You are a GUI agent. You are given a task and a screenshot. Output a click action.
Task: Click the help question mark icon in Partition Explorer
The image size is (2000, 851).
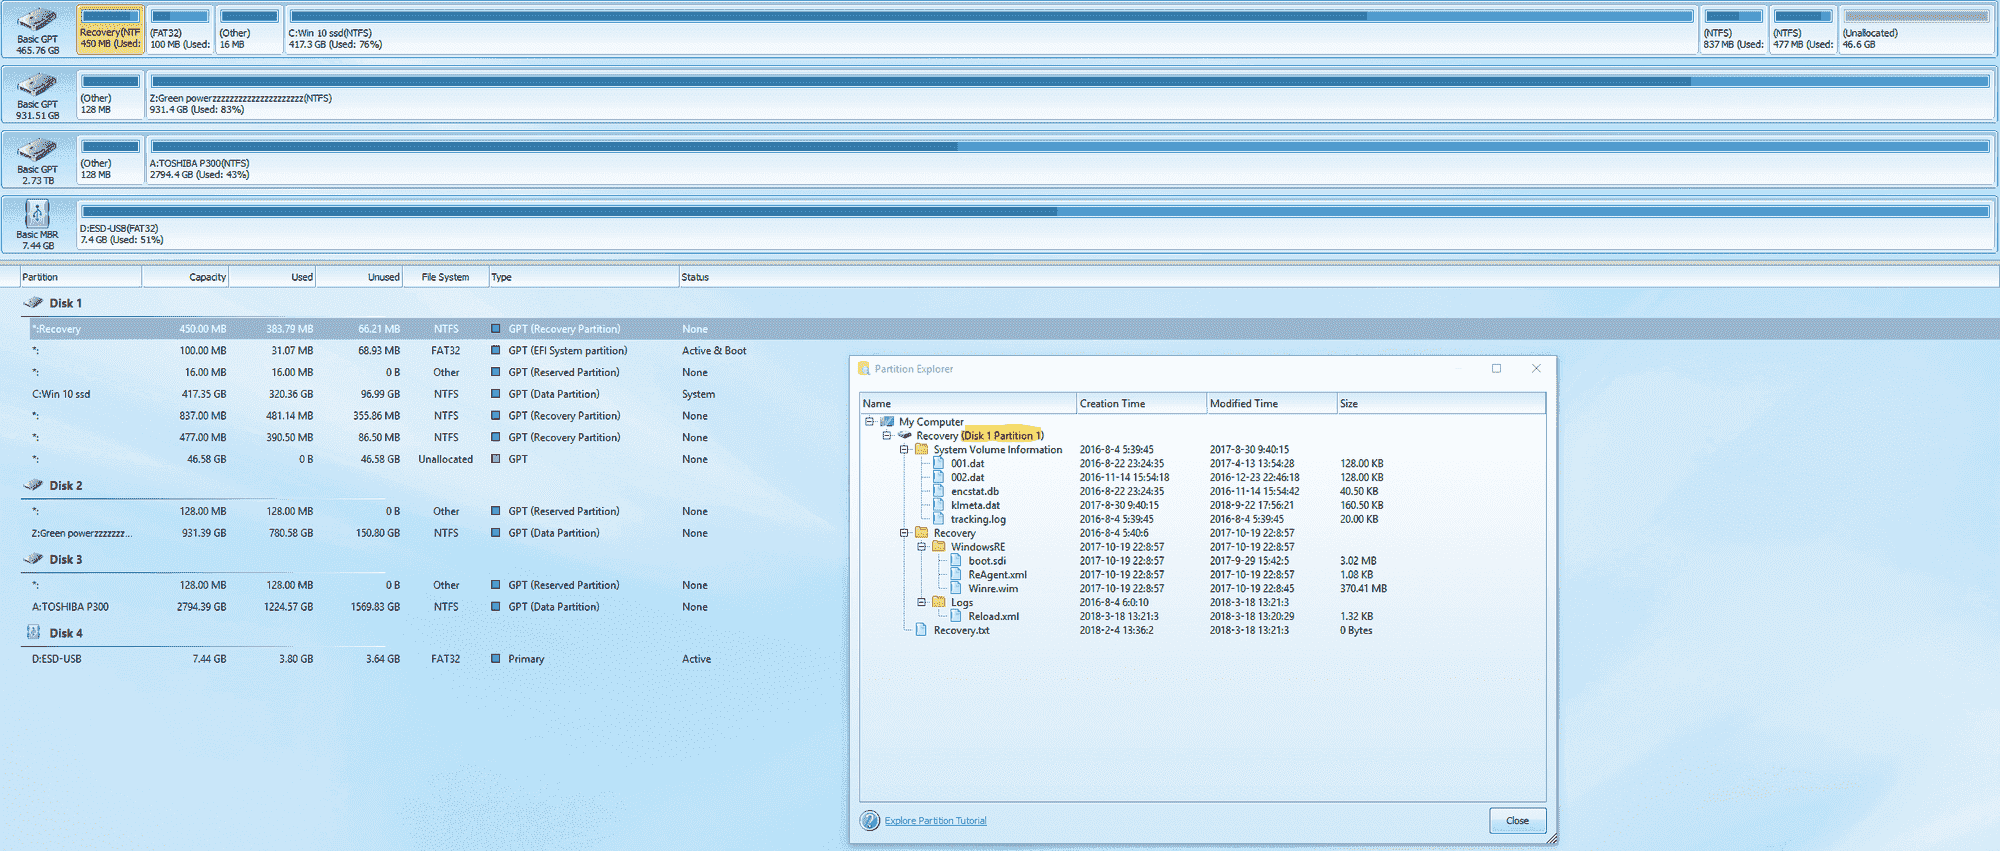pyautogui.click(x=870, y=821)
